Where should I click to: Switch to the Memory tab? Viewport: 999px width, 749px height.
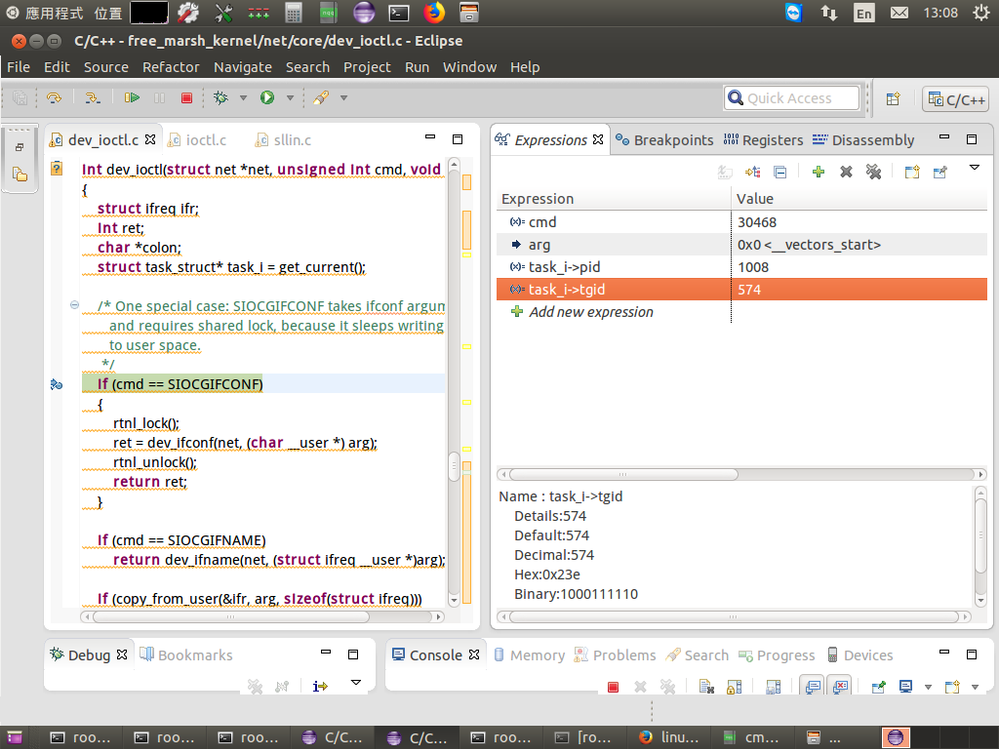529,655
